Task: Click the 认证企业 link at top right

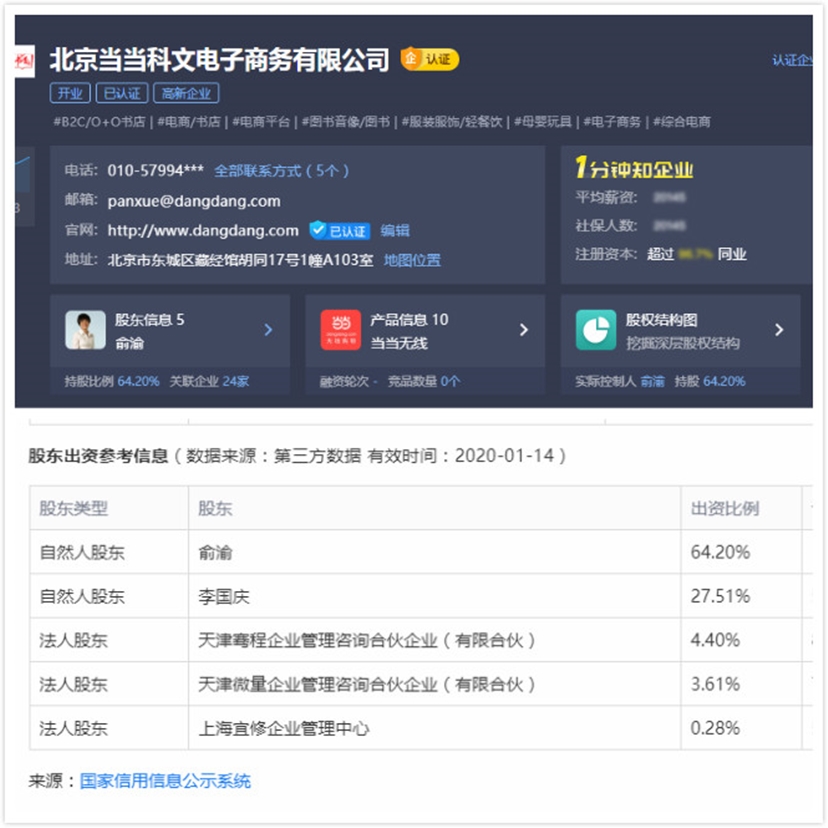Action: 792,60
